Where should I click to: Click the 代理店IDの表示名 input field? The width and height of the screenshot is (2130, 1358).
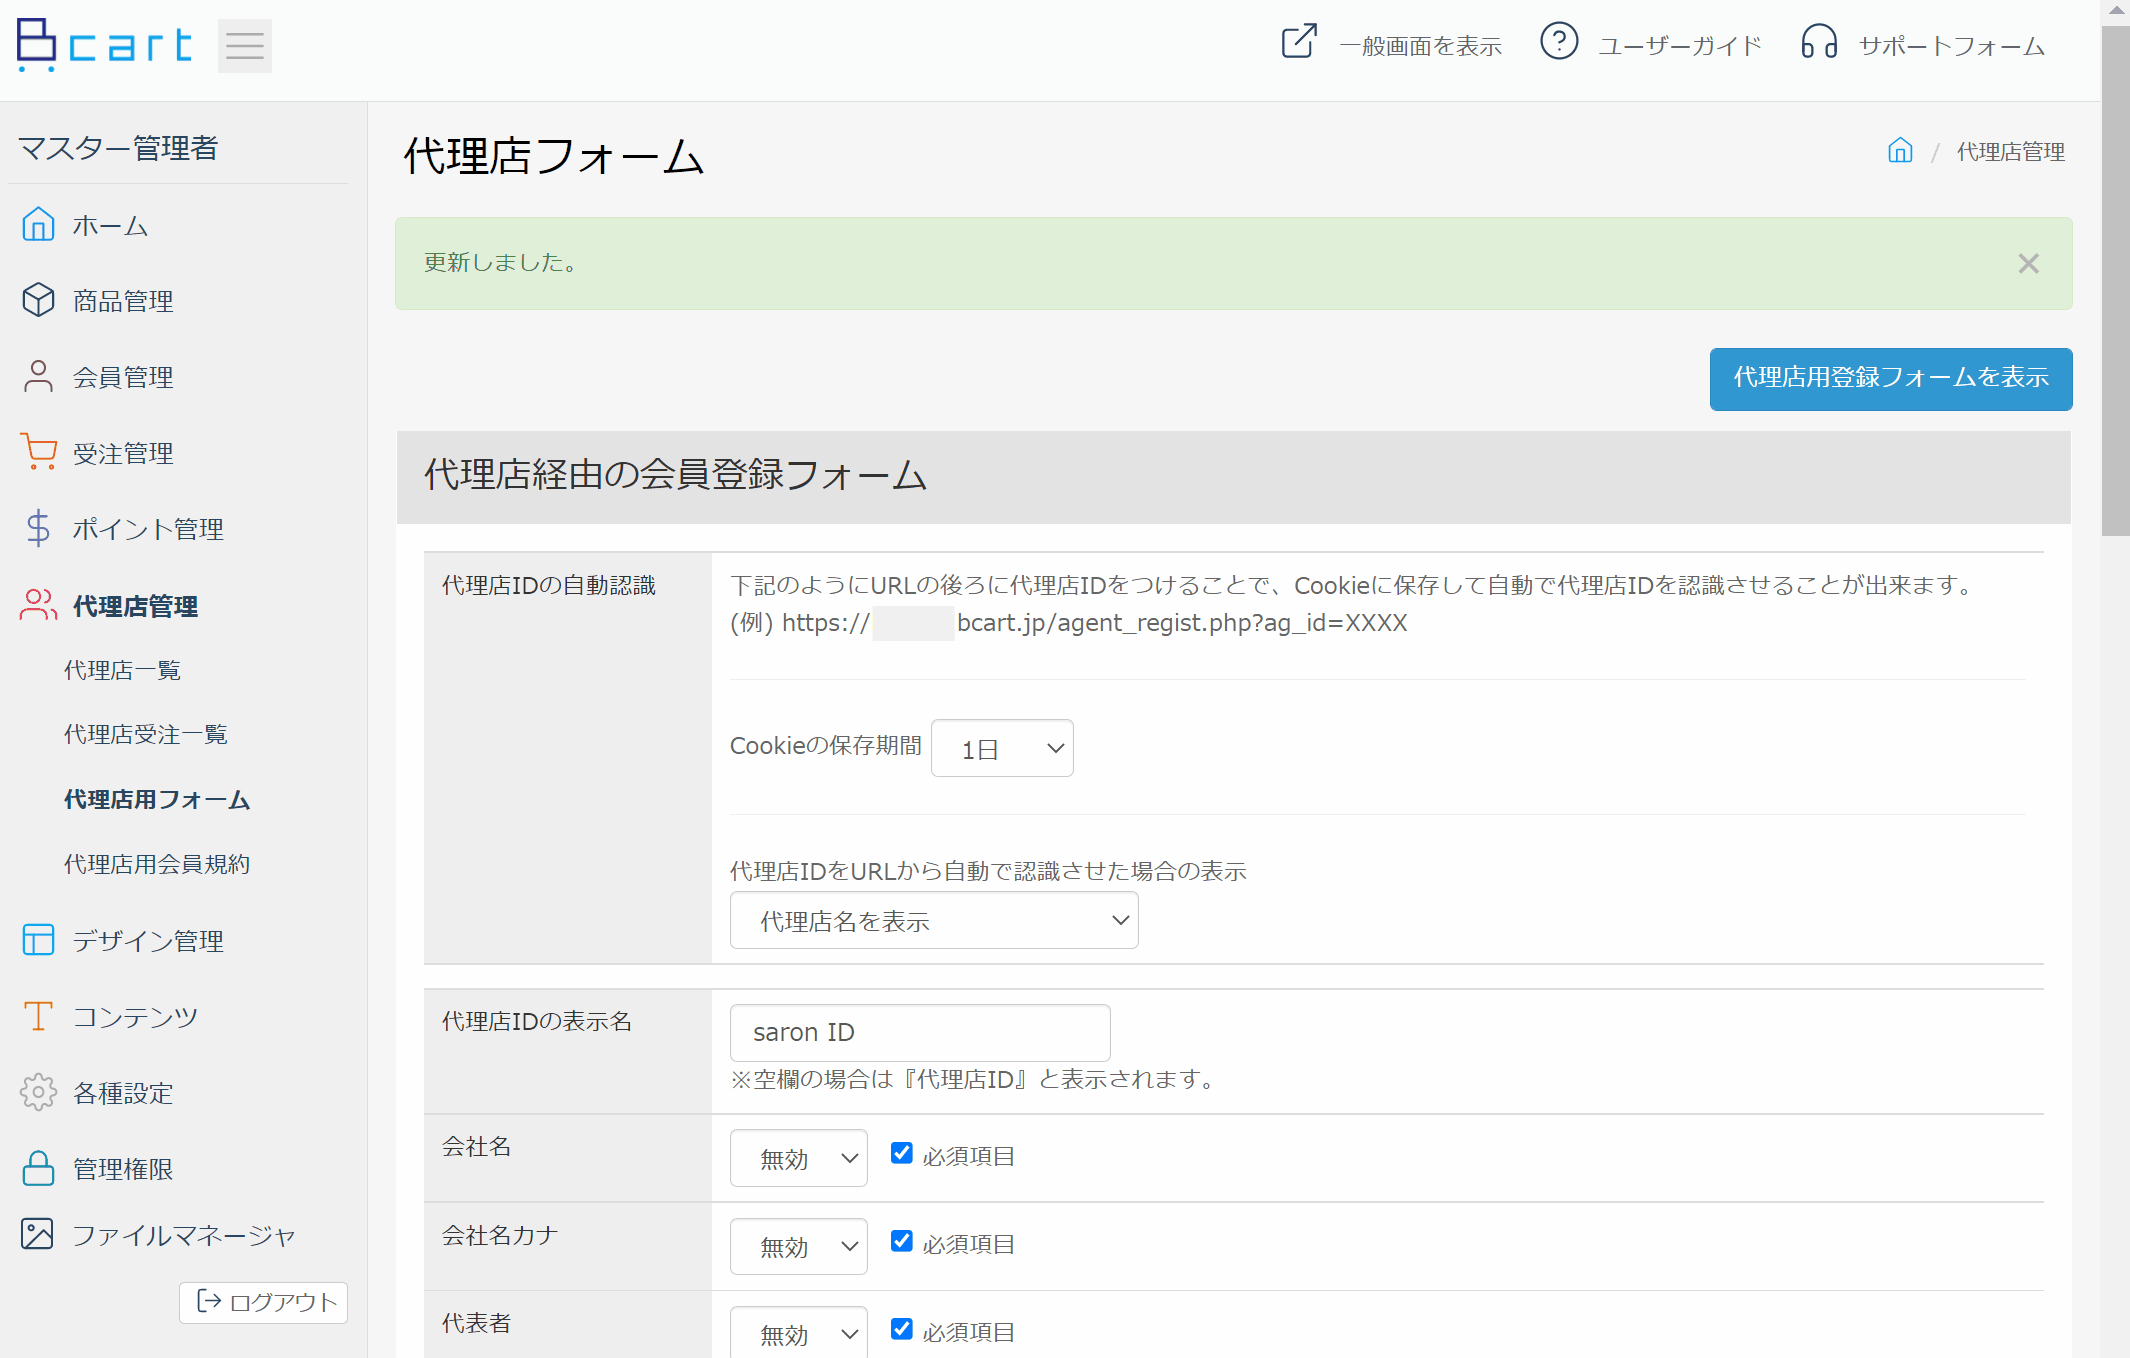(920, 1032)
